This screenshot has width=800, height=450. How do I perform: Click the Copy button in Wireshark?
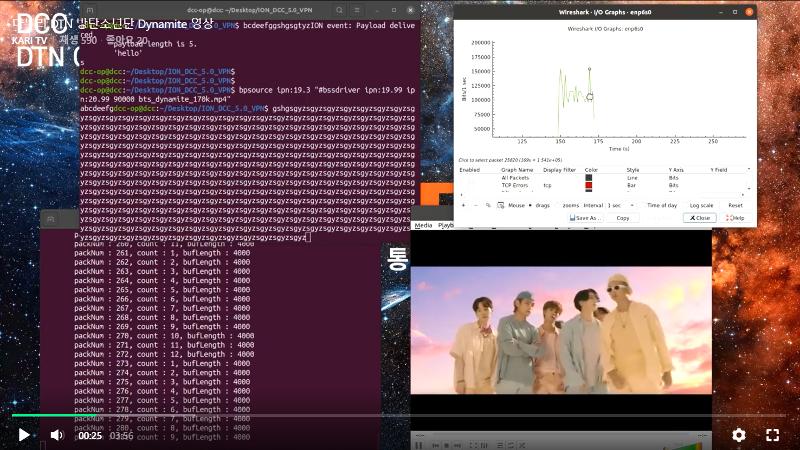pos(621,217)
